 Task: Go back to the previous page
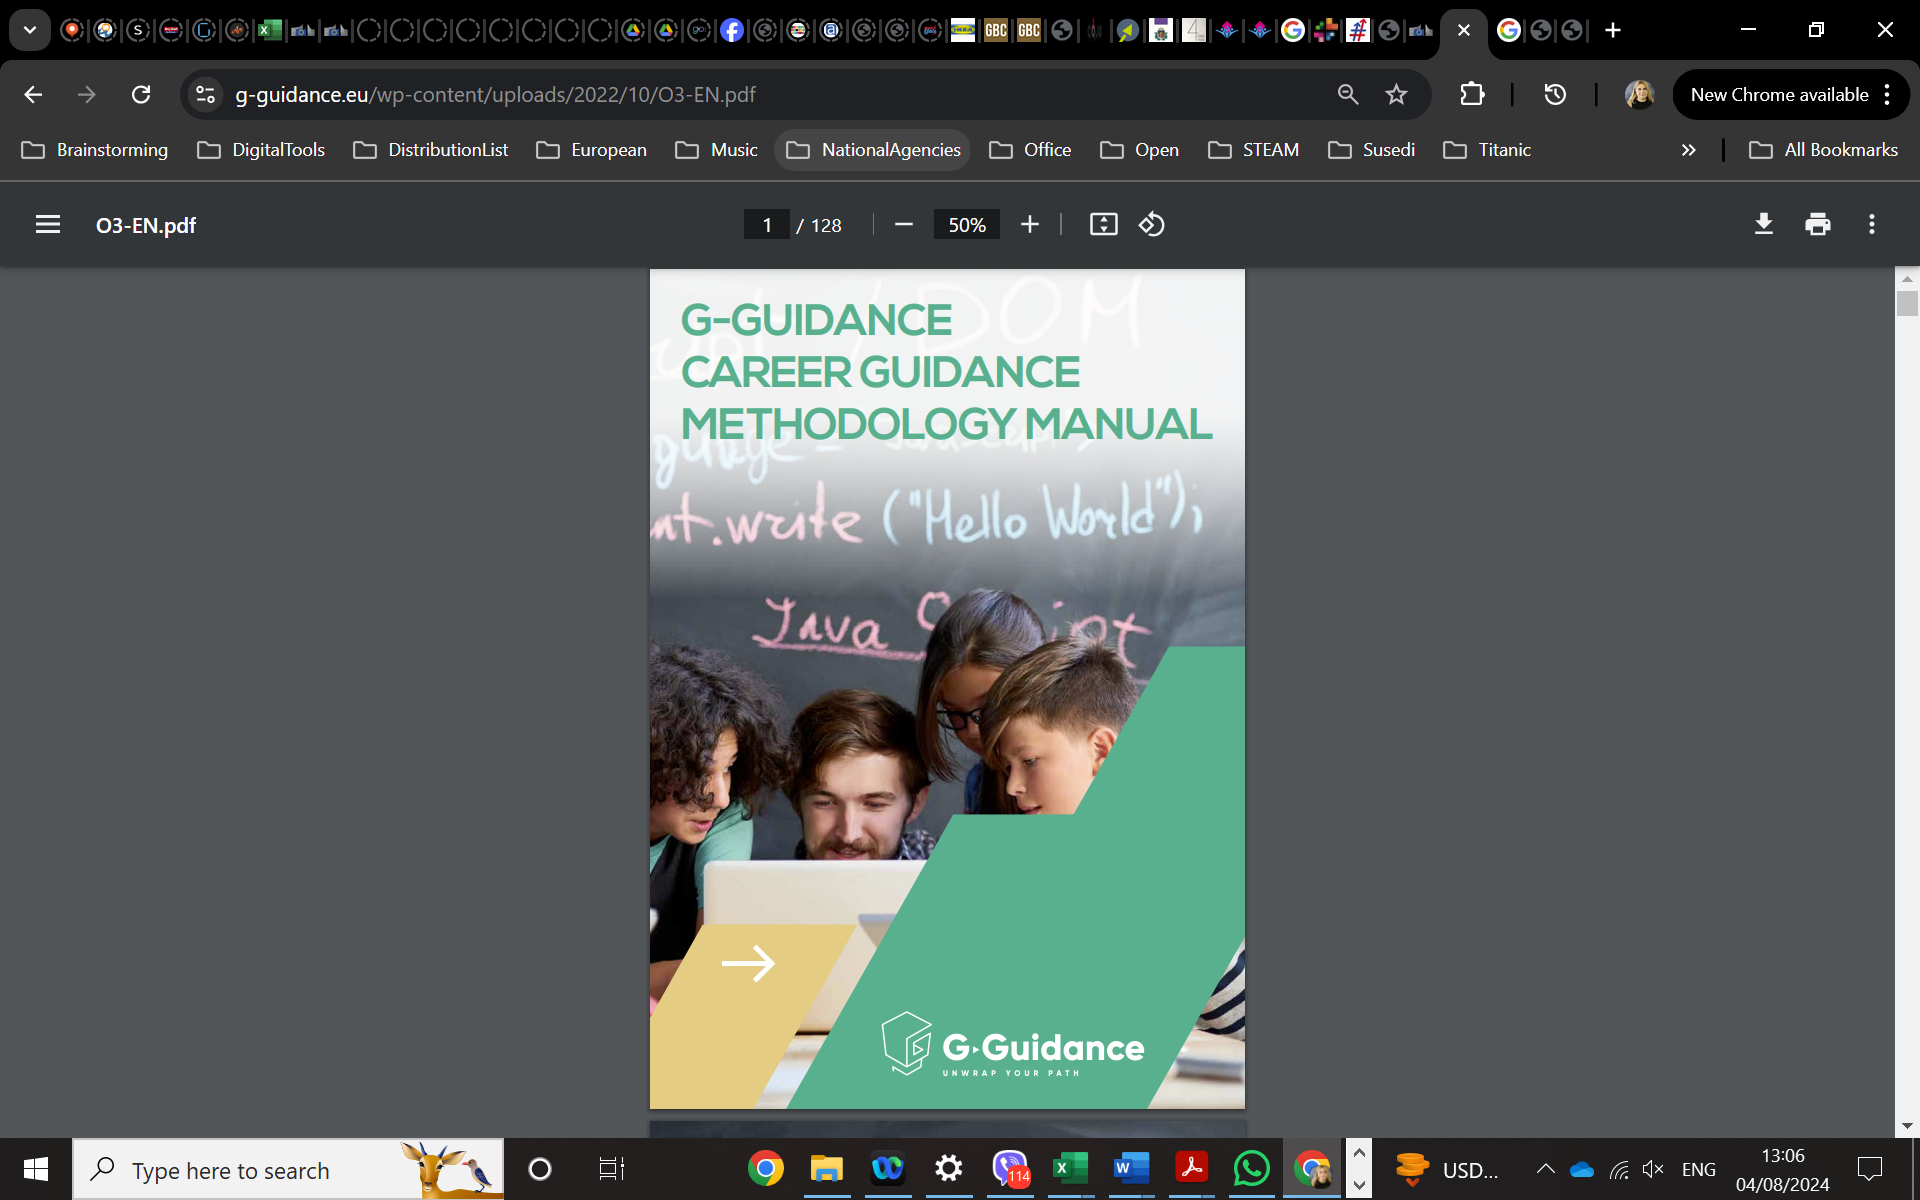point(33,95)
